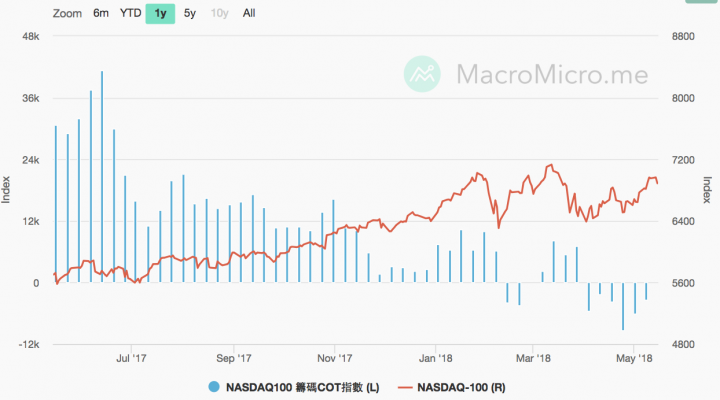Click the Sep '17 axis label
The width and height of the screenshot is (720, 400).
pyautogui.click(x=234, y=358)
